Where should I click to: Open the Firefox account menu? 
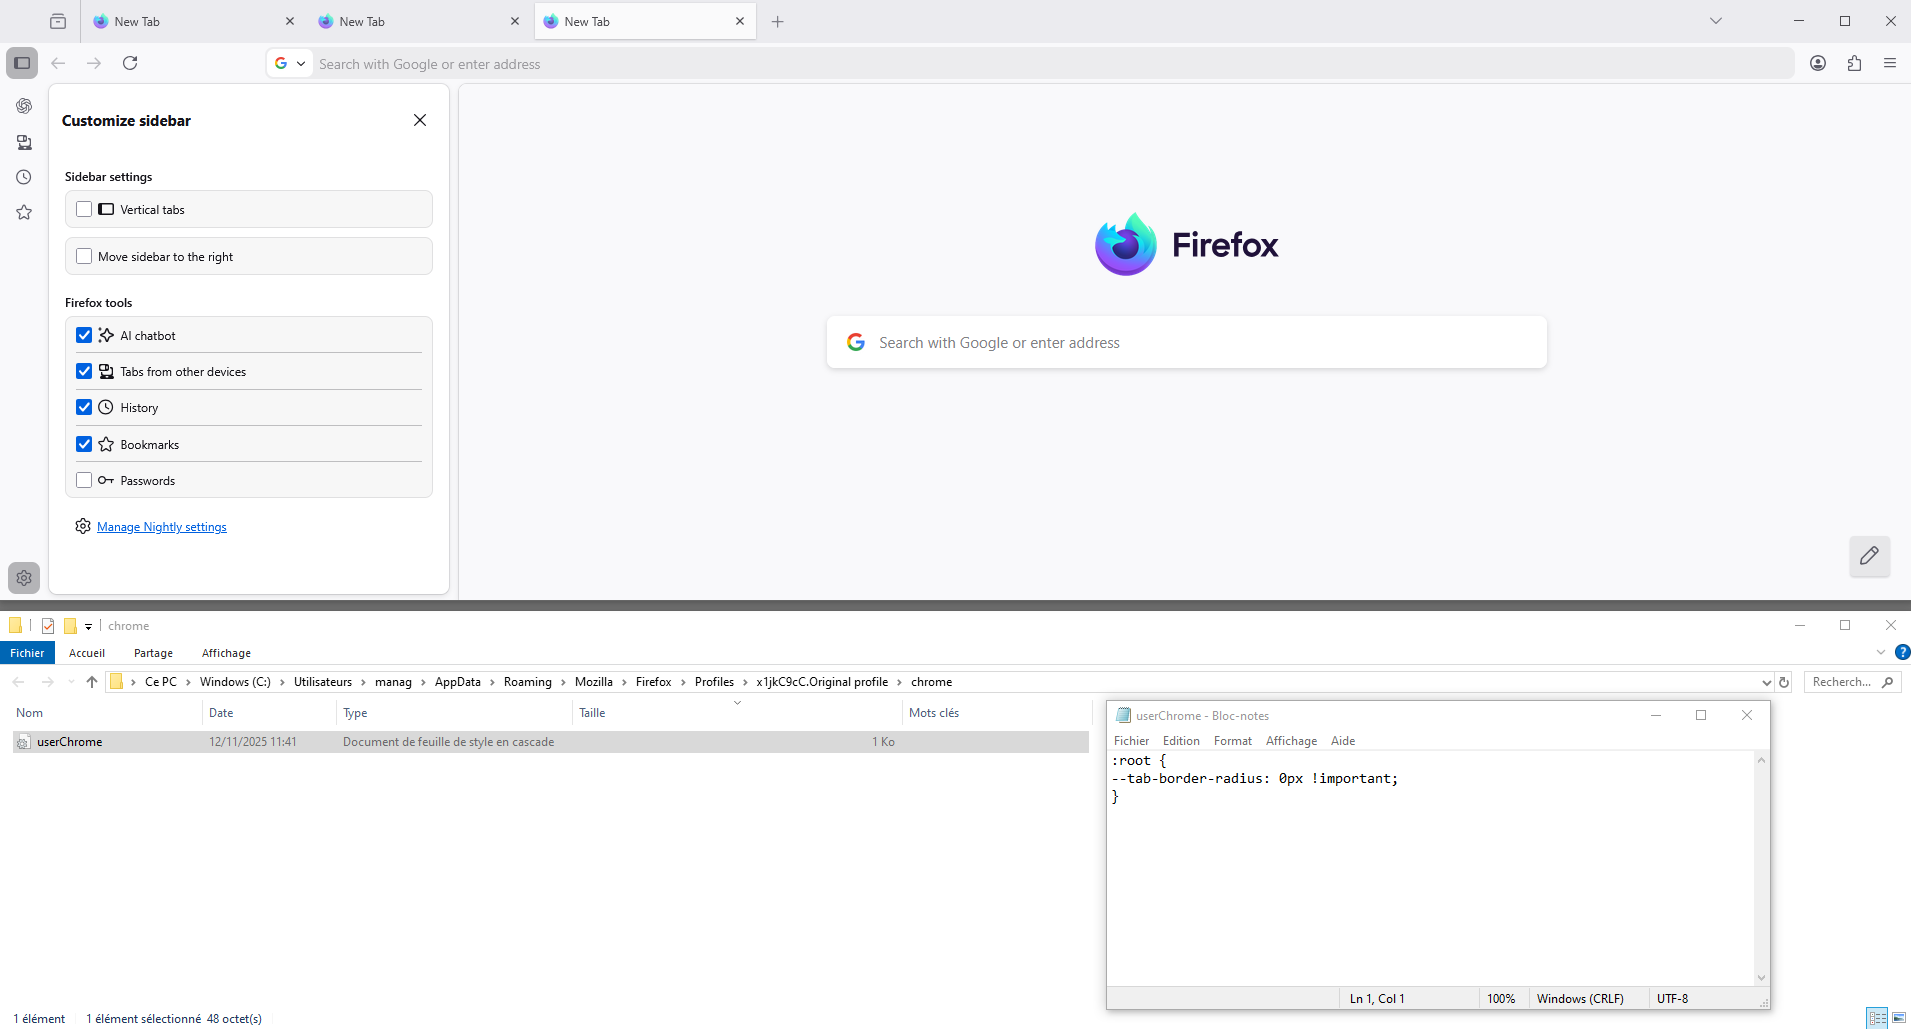click(x=1818, y=63)
